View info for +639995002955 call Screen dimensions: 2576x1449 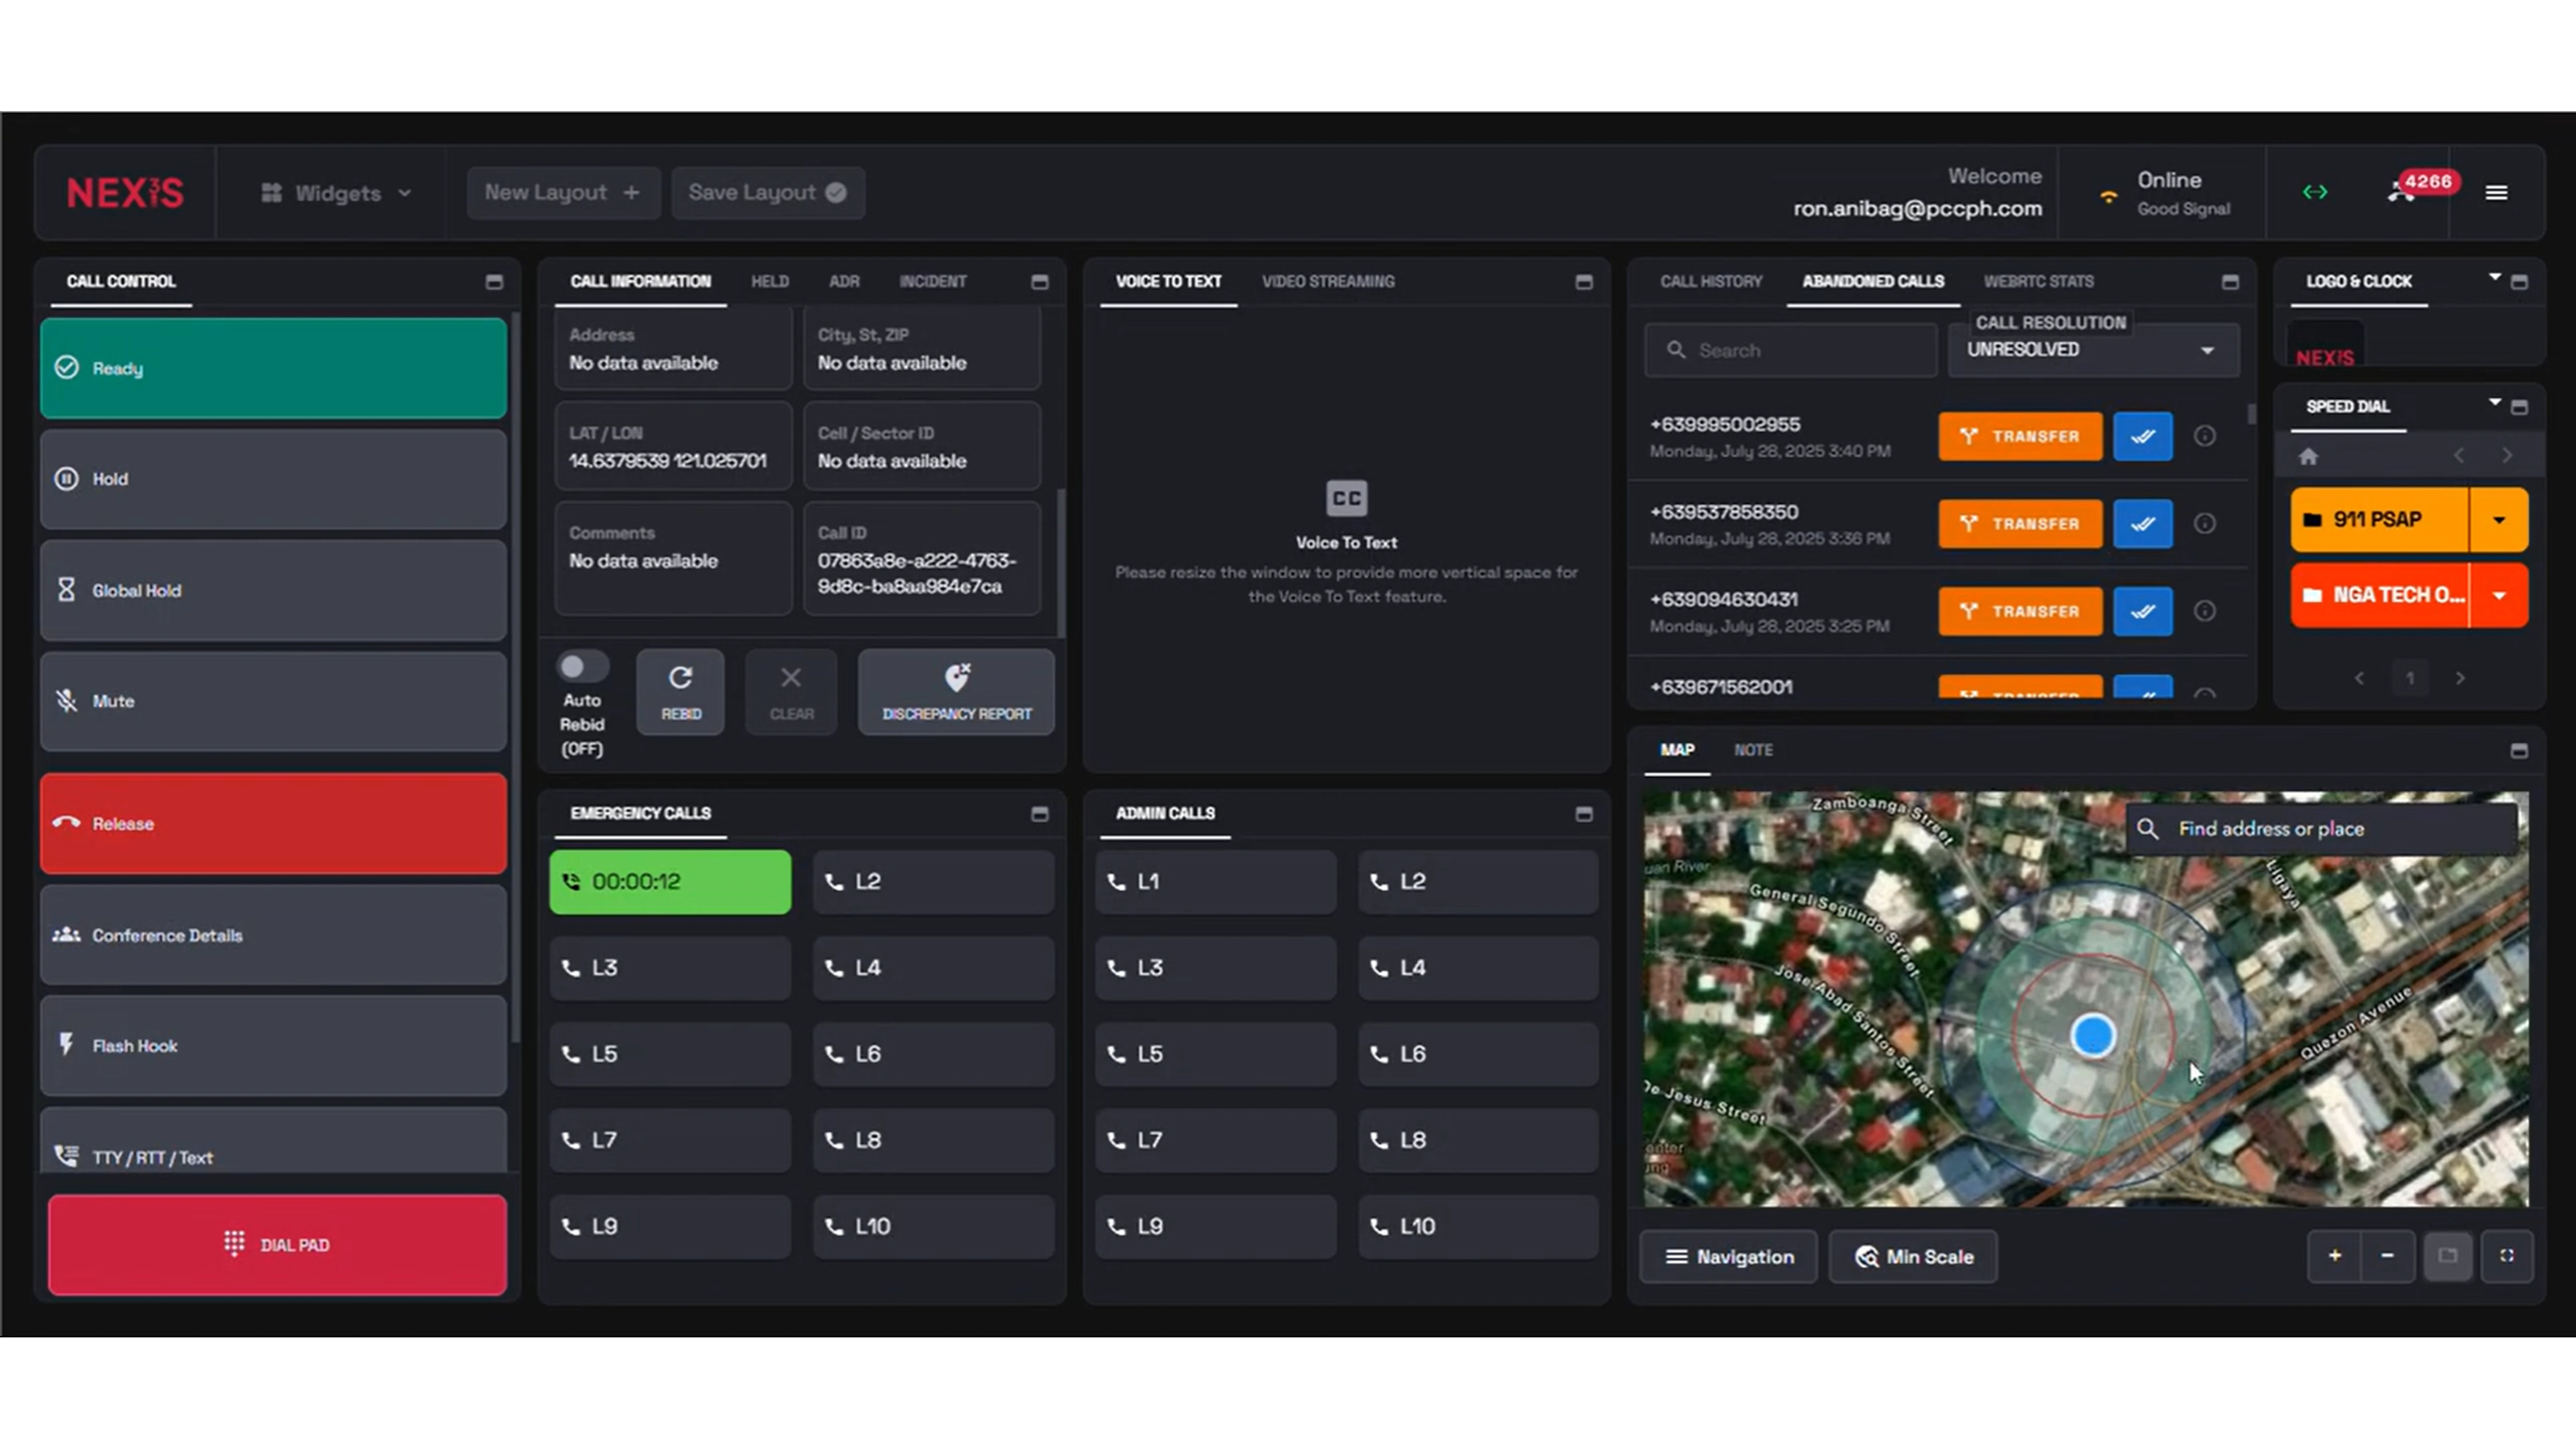[x=2204, y=436]
